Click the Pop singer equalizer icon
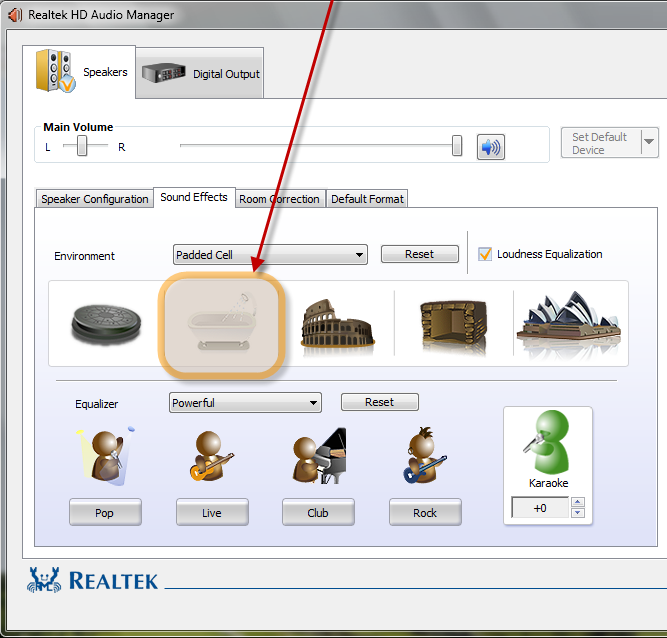Viewport: 667px width, 638px height. (x=104, y=458)
